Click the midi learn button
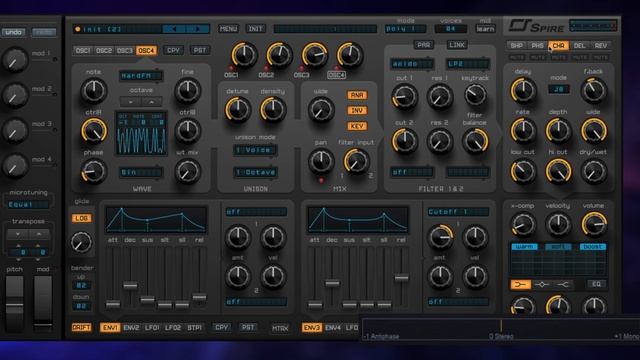Image resolution: width=640 pixels, height=360 pixels. pos(485,29)
